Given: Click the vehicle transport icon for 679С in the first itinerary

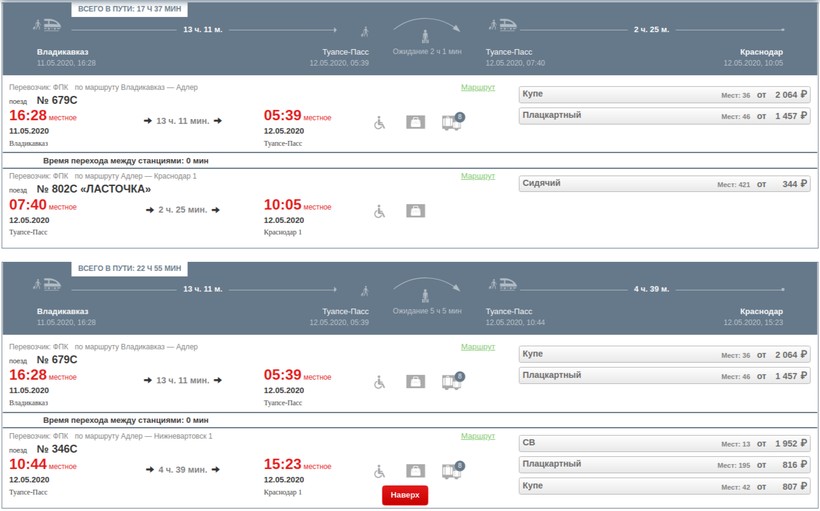Looking at the screenshot, I should pyautogui.click(x=452, y=122).
